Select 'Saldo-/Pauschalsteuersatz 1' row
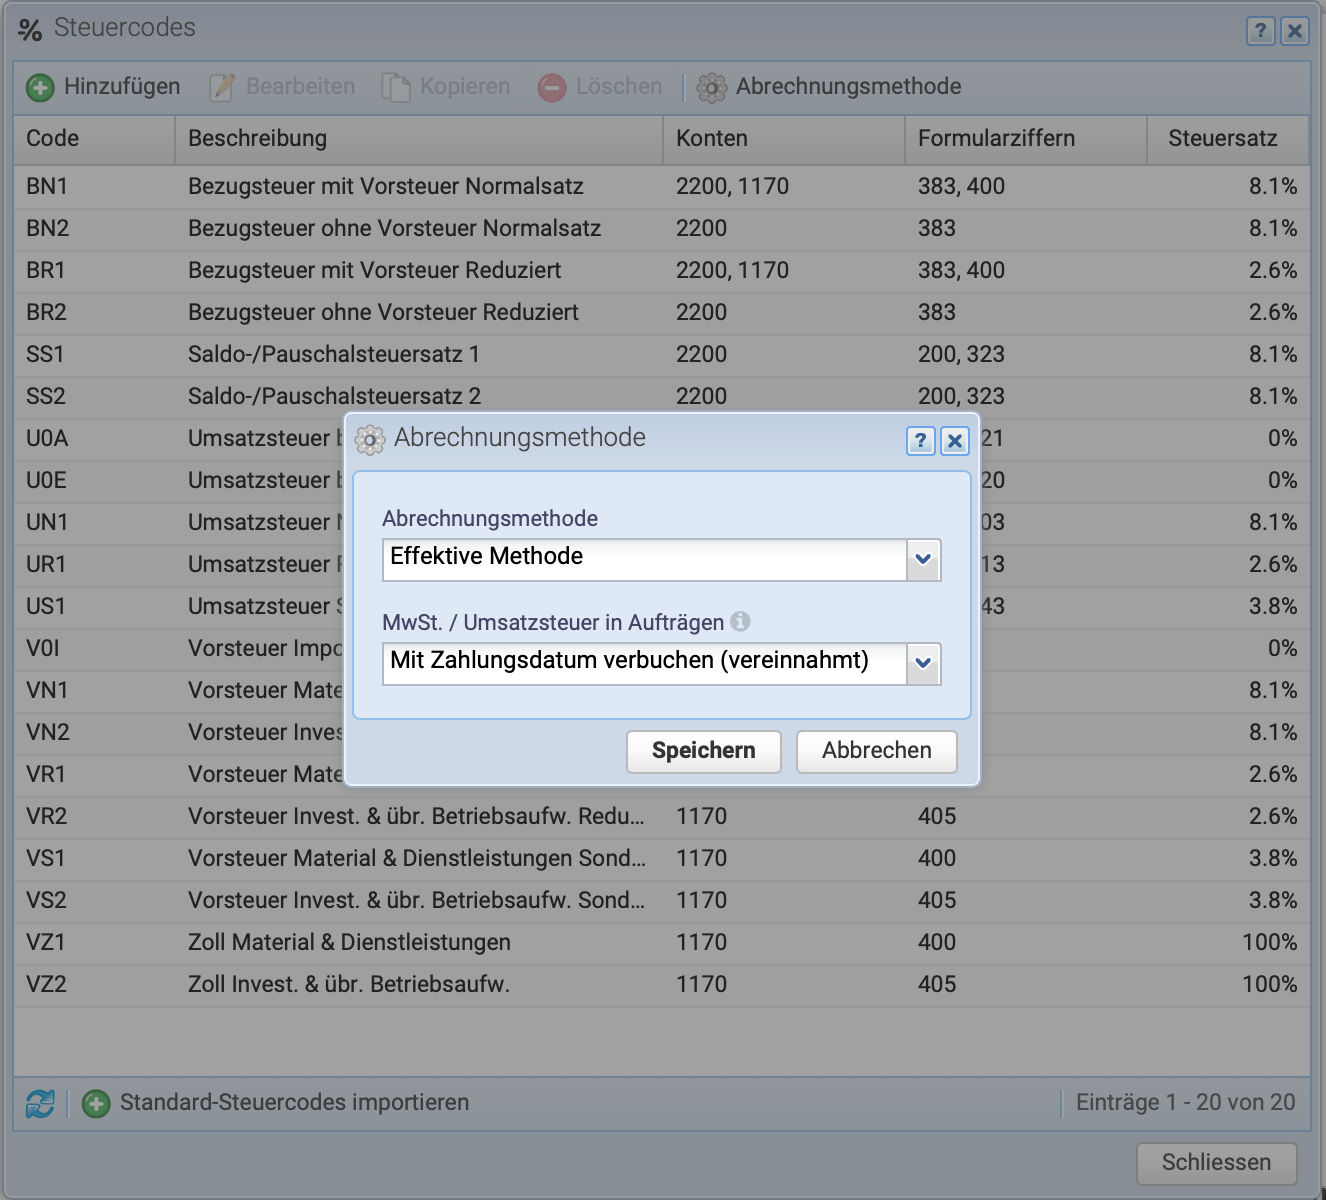The height and width of the screenshot is (1200, 1326). pos(662,355)
